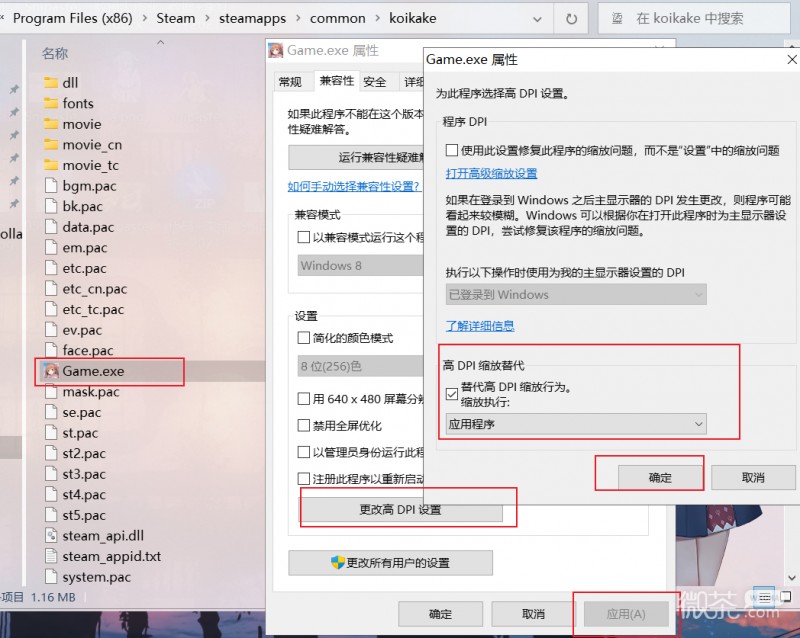The image size is (800, 638).
Task: Click the 更改高 DPI 设置 button
Action: tap(401, 509)
